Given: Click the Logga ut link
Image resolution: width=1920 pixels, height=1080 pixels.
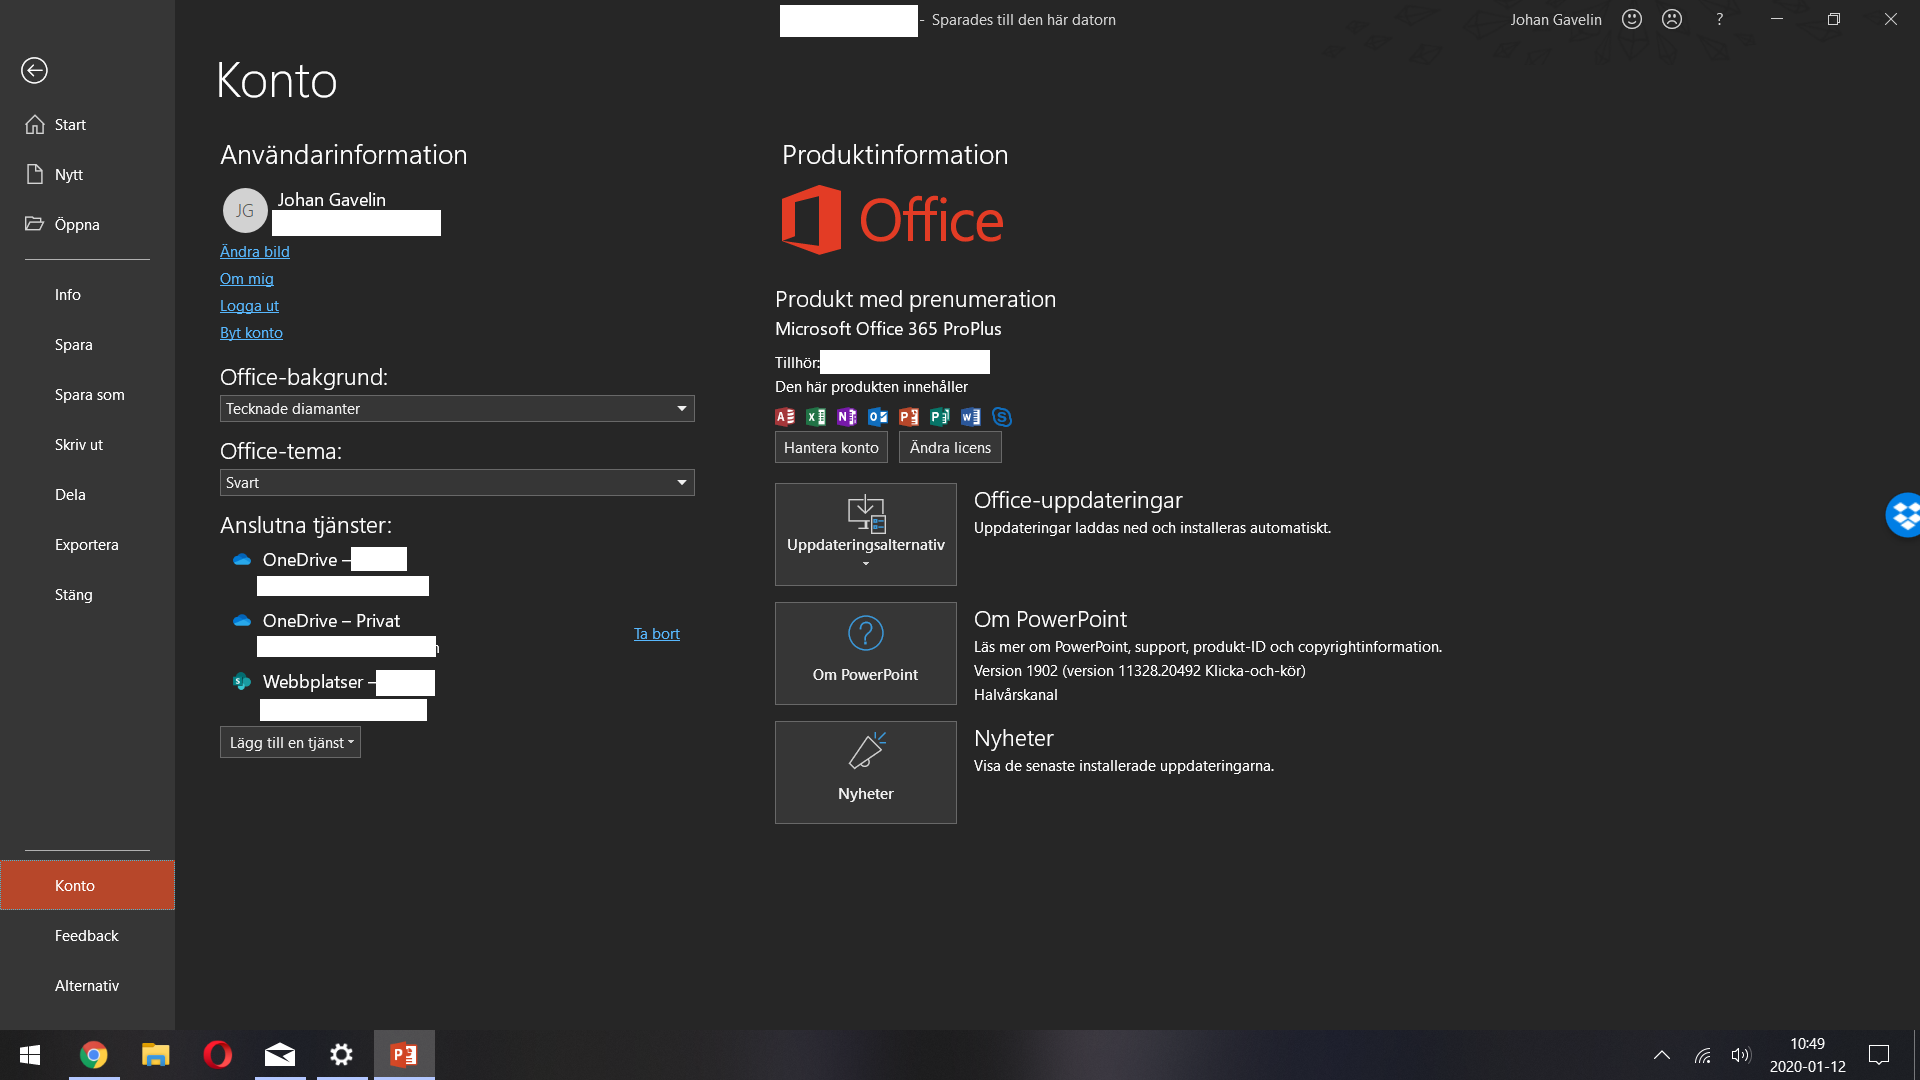Looking at the screenshot, I should (248, 305).
